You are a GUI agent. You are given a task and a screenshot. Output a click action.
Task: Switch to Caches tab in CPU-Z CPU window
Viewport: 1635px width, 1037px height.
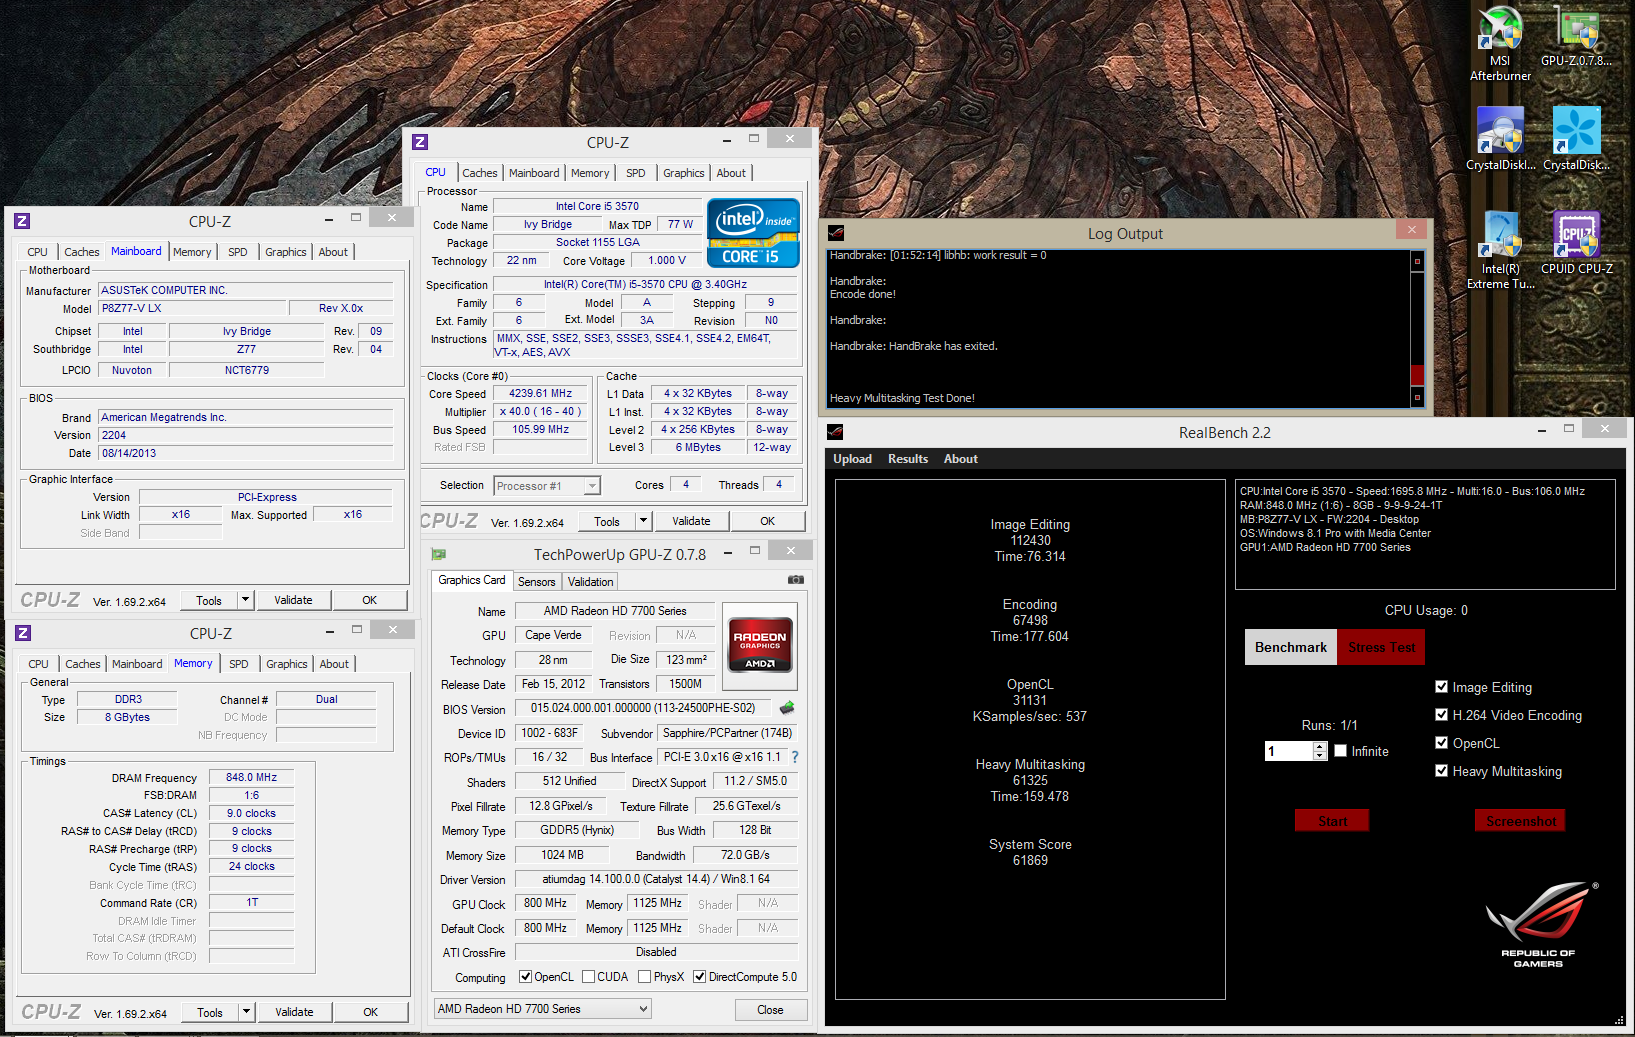coord(479,173)
